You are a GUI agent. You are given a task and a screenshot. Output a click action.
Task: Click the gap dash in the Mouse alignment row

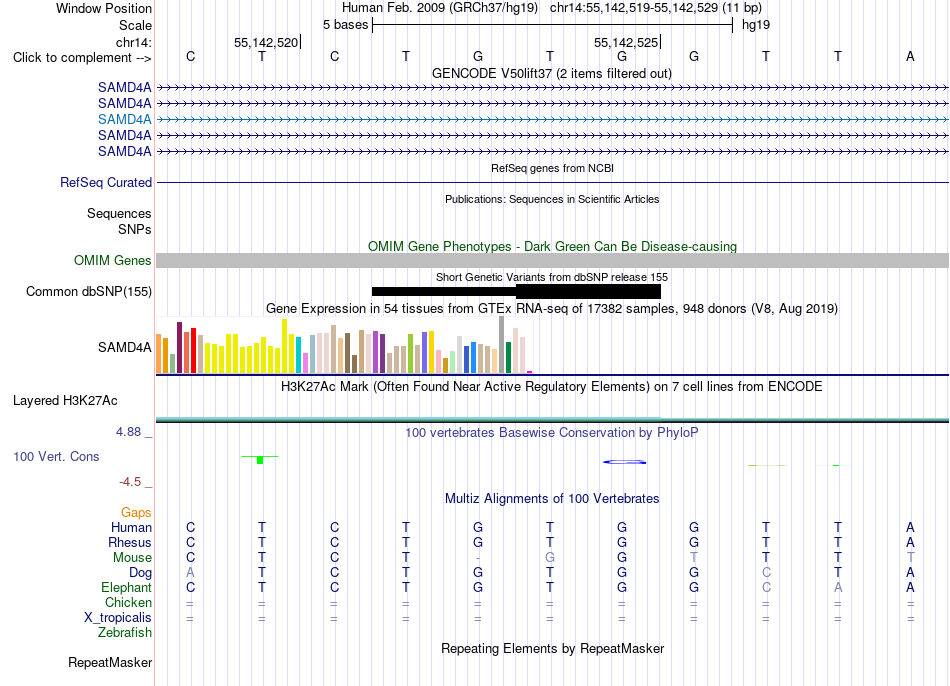click(478, 558)
